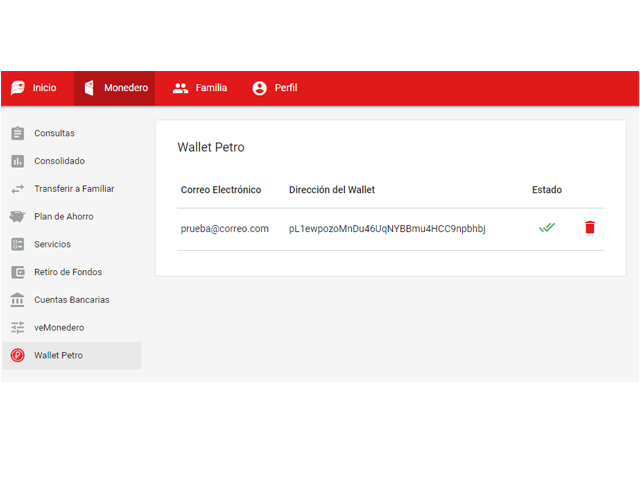Screen dimensions: 640x480
Task: Click the Inicio flag logo icon
Action: coord(18,88)
